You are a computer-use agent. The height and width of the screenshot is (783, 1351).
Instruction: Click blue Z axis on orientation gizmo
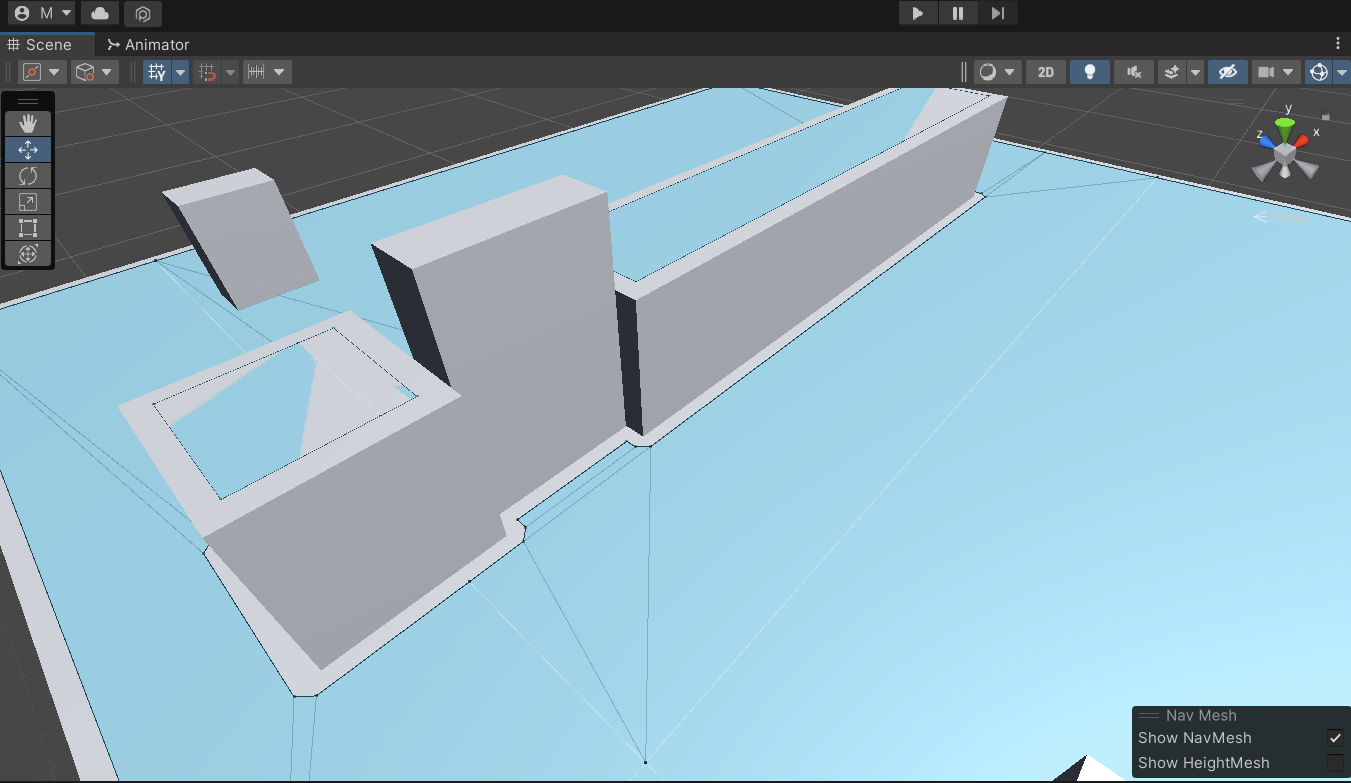point(1267,142)
